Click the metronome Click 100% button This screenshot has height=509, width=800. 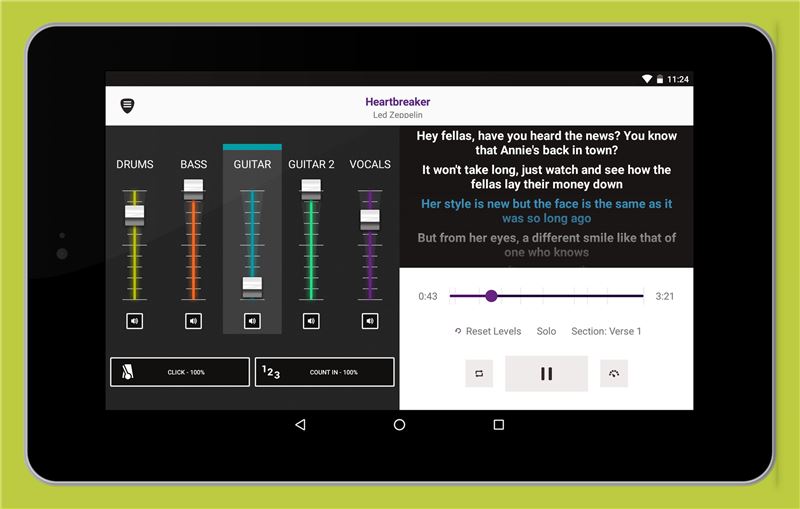coord(180,372)
